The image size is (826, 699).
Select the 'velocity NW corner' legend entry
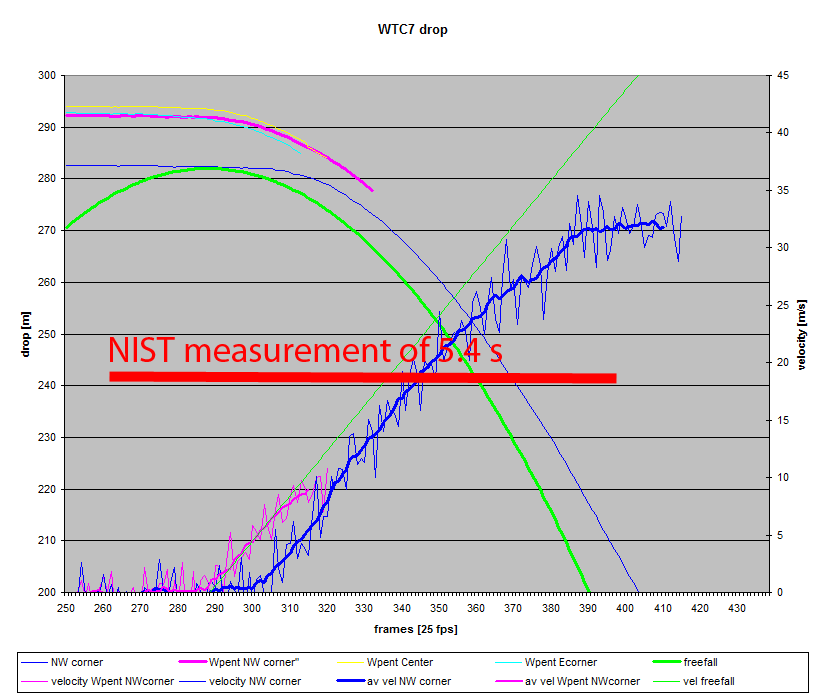[x=257, y=681]
